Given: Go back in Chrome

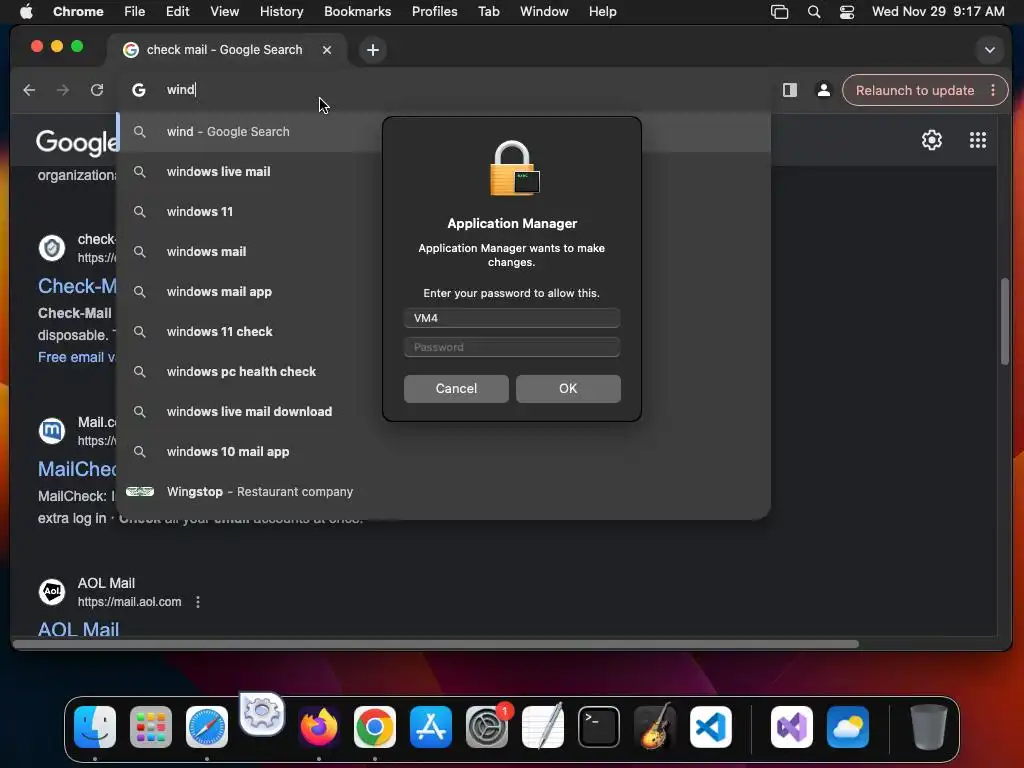Looking at the screenshot, I should pyautogui.click(x=29, y=90).
